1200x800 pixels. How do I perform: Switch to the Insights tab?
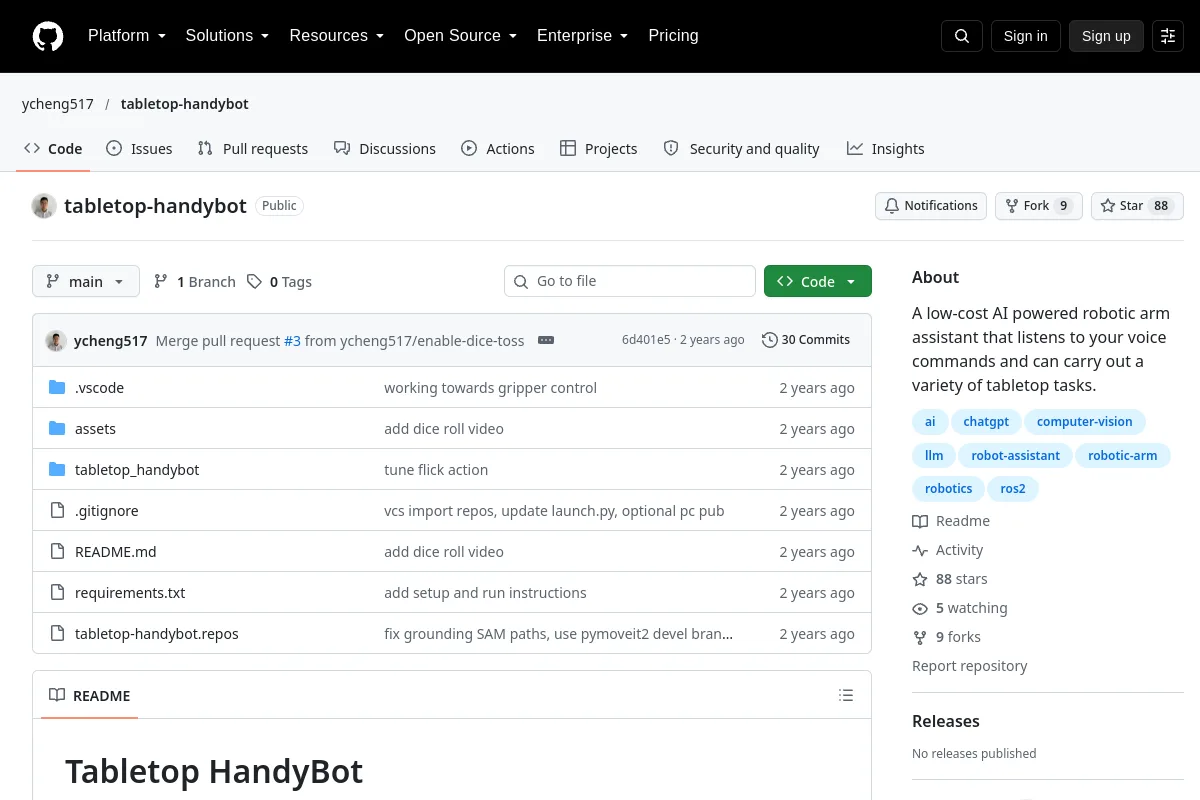[x=885, y=149]
